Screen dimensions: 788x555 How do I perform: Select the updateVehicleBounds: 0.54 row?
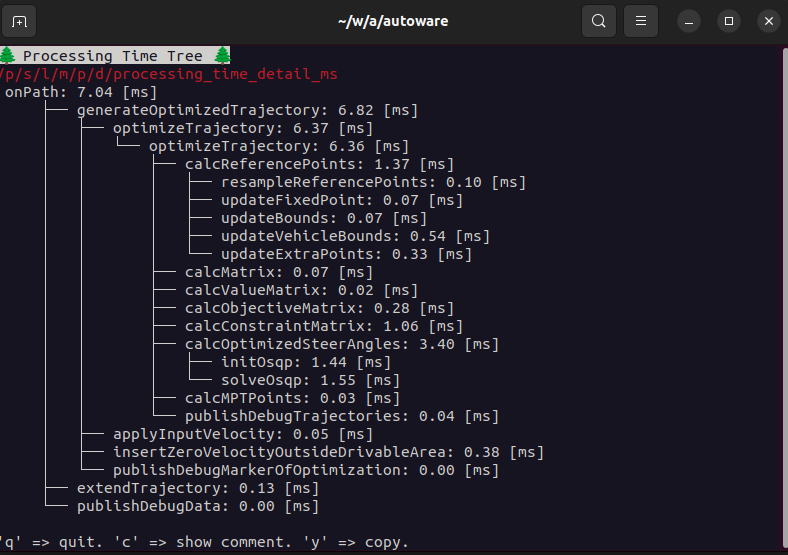coord(355,236)
